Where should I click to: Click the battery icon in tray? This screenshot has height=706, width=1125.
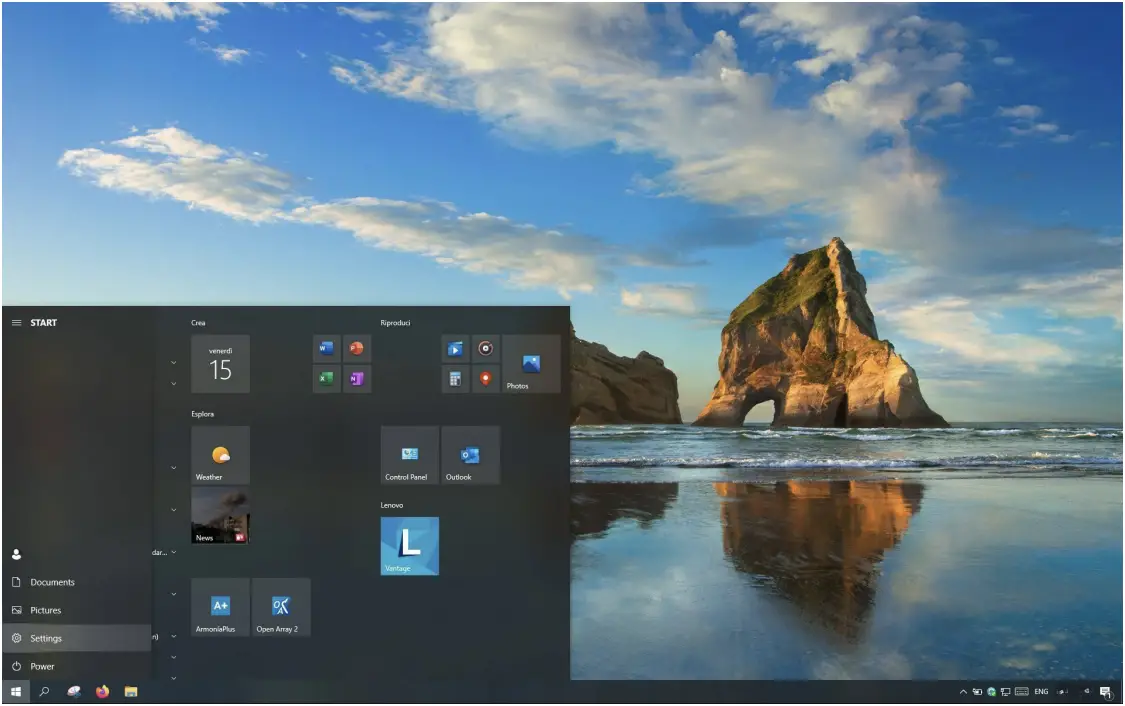977,692
